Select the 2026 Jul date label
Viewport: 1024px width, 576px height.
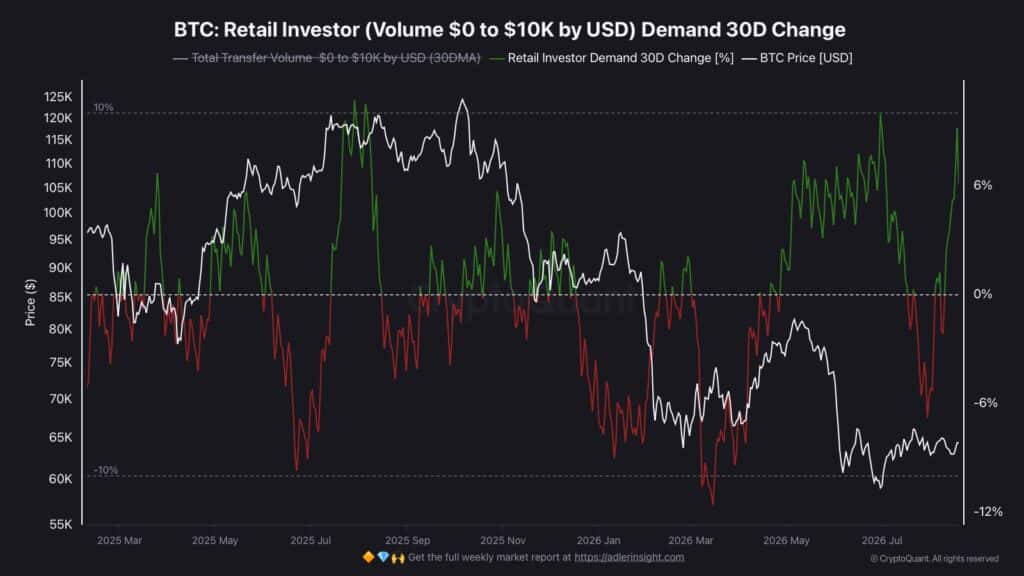[x=882, y=541]
